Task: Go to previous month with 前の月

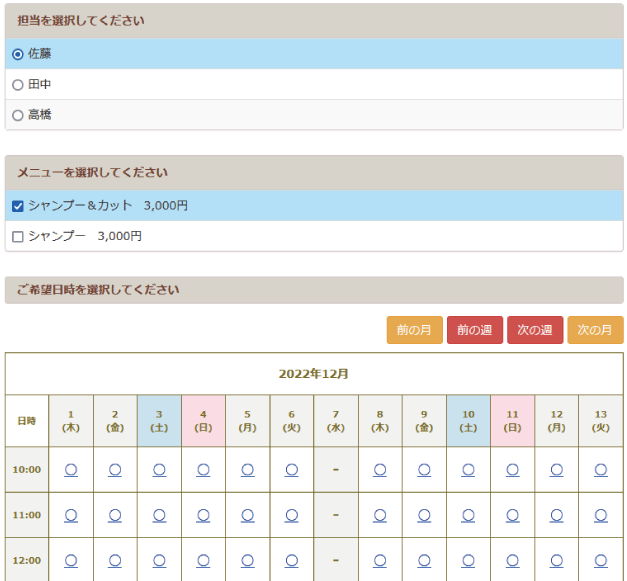Action: [414, 330]
